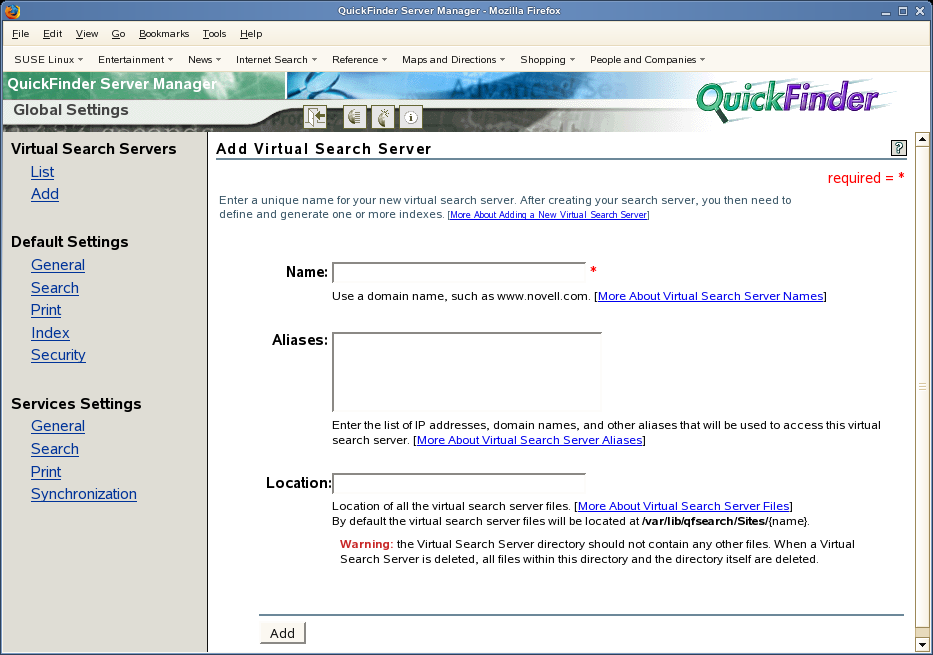
Task: Open the Synchronization link
Action: click(x=84, y=494)
